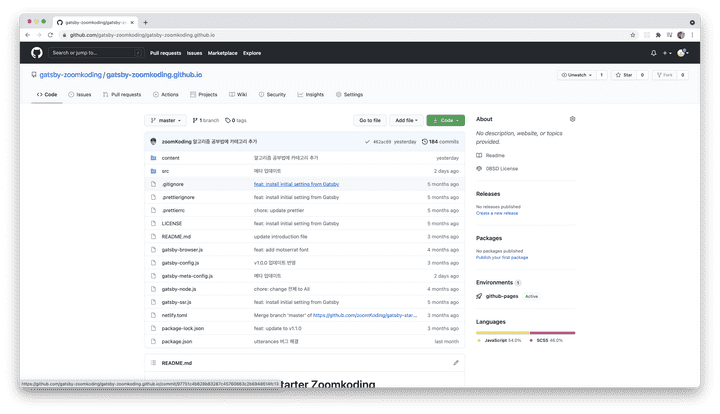Open the user avatar menu
Image resolution: width=720 pixels, height=414 pixels.
point(682,53)
